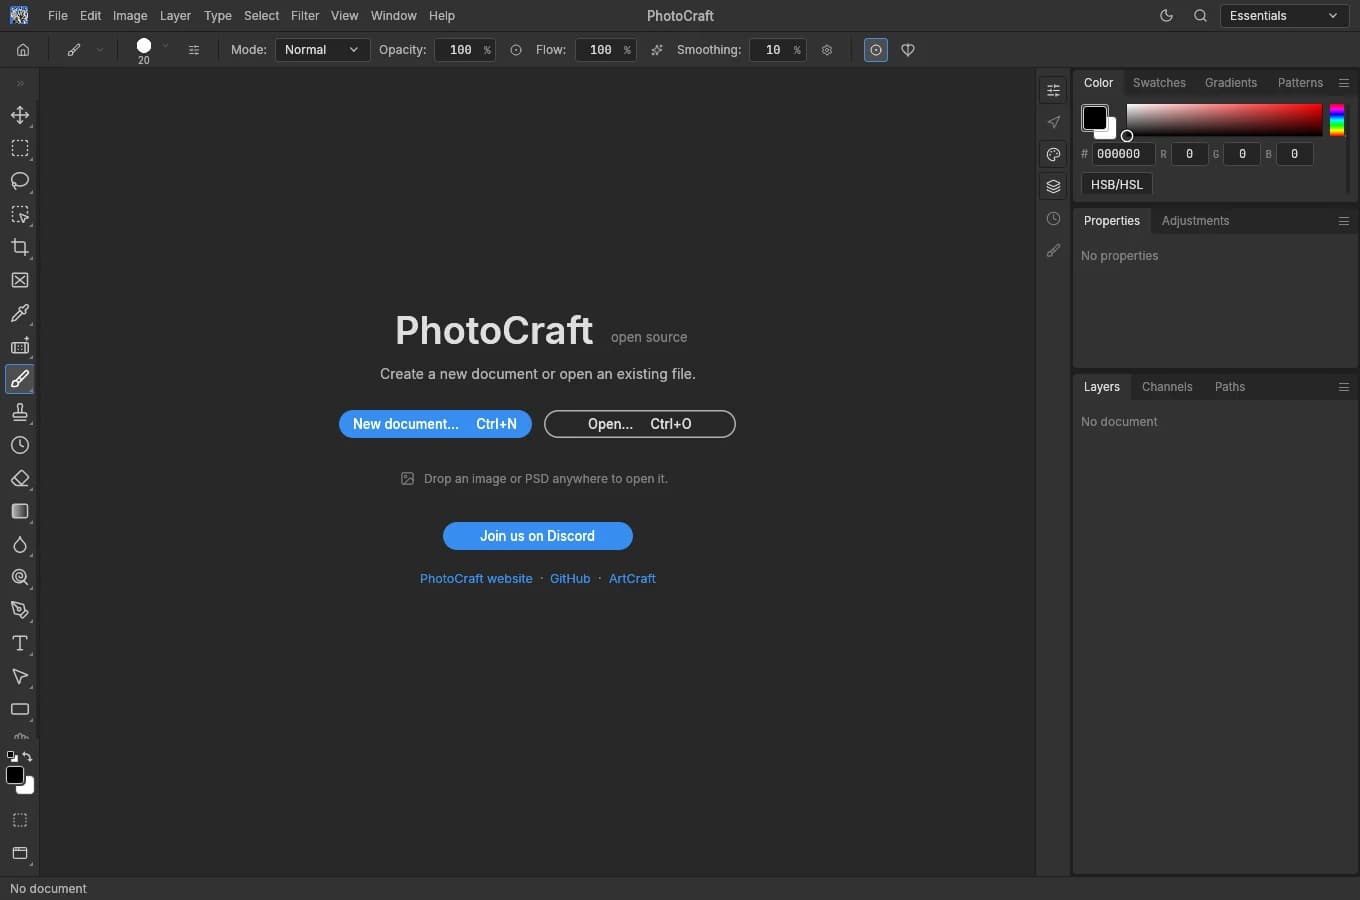
Task: Select the Rectangle shape tool
Action: tap(20, 709)
